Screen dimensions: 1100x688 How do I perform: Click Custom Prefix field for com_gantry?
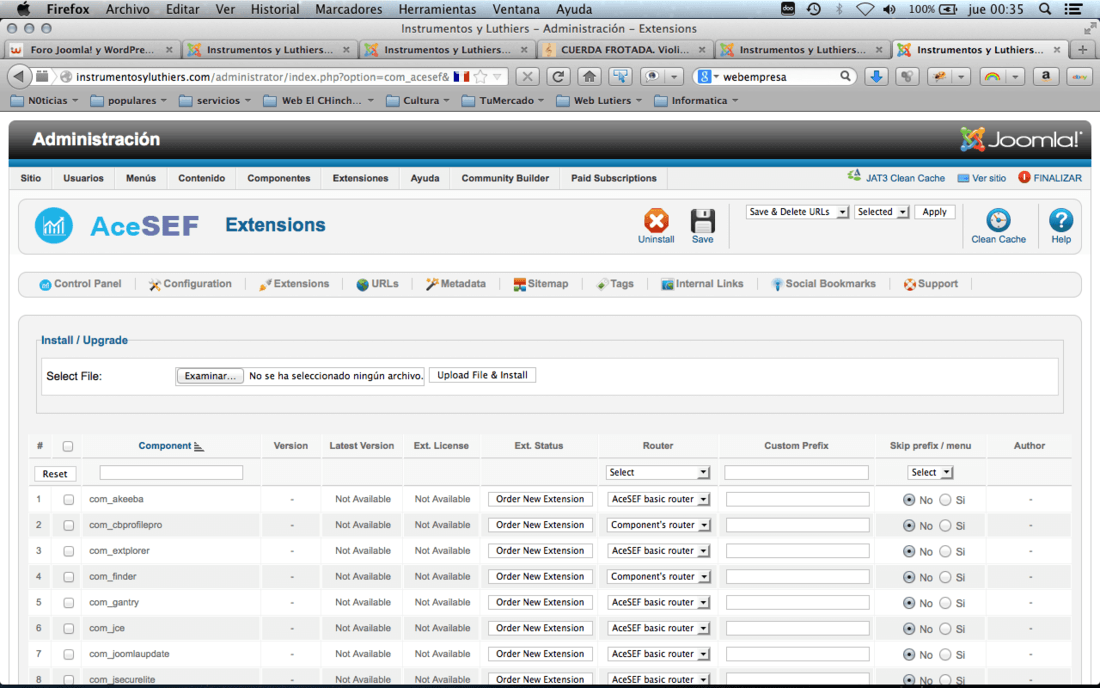point(798,602)
